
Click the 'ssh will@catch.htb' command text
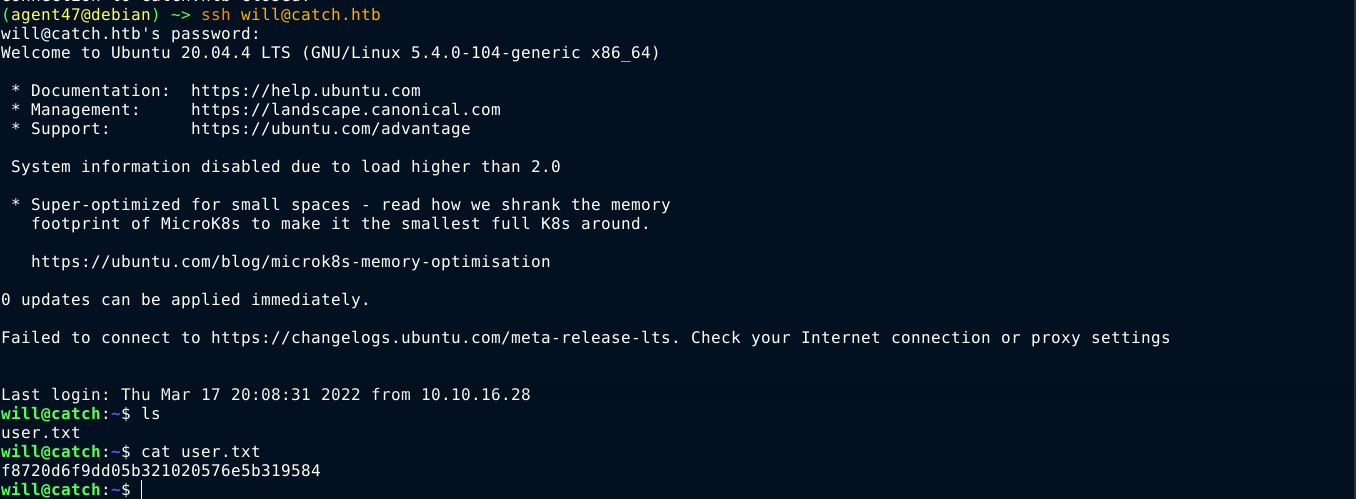coord(290,16)
